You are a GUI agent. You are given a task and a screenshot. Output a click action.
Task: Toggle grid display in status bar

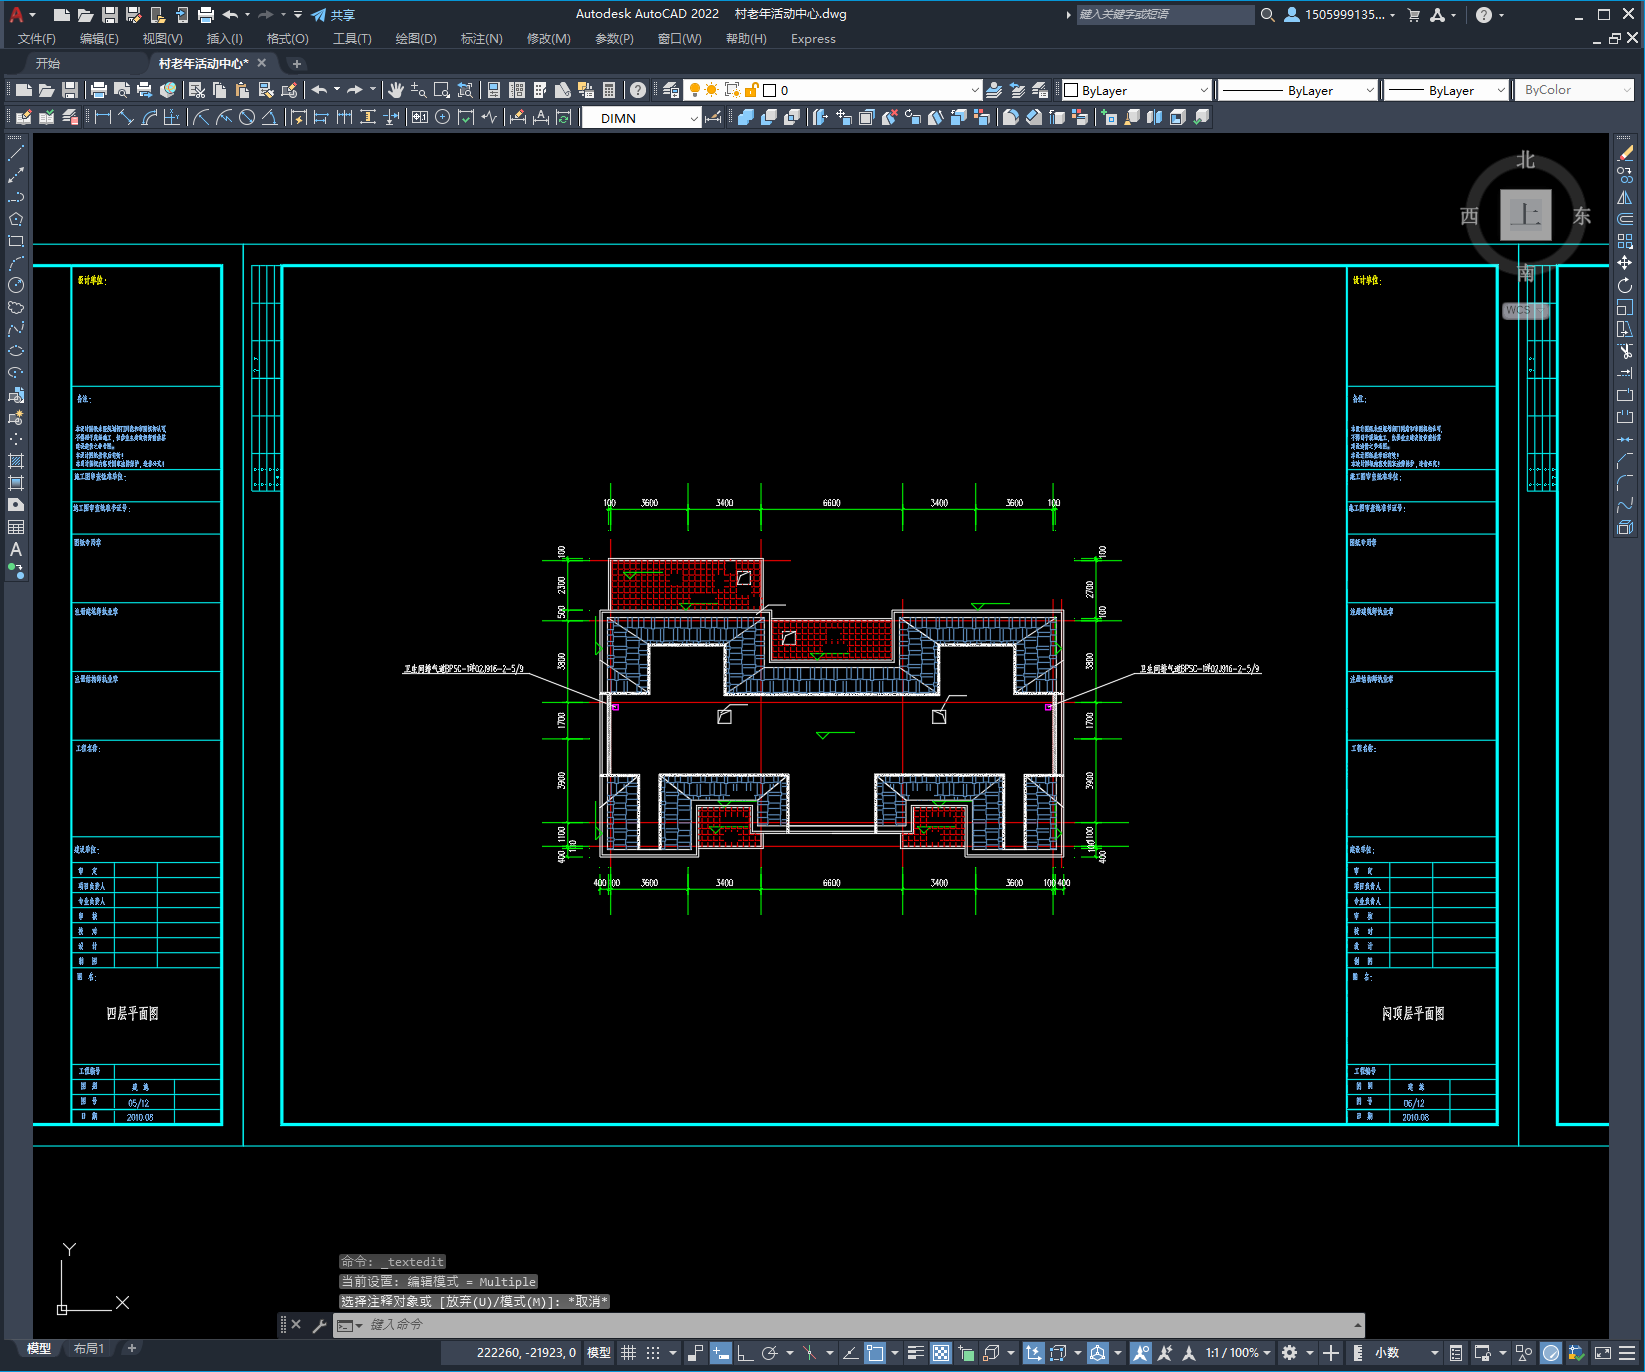628,1353
